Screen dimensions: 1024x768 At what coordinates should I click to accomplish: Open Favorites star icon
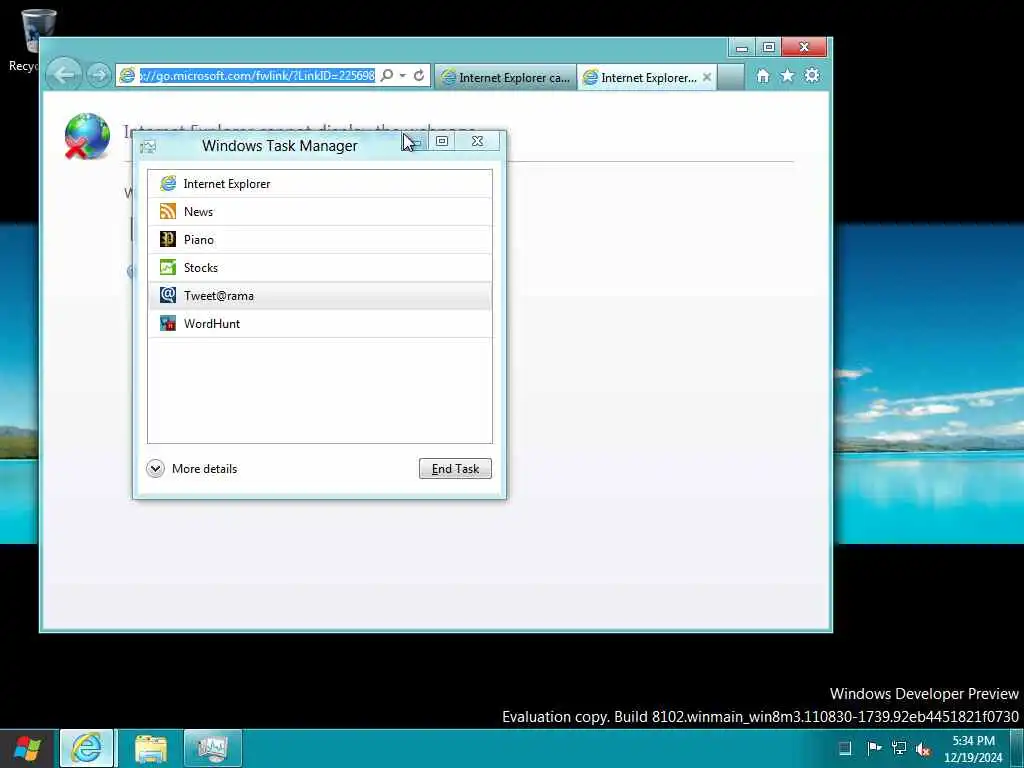point(788,76)
